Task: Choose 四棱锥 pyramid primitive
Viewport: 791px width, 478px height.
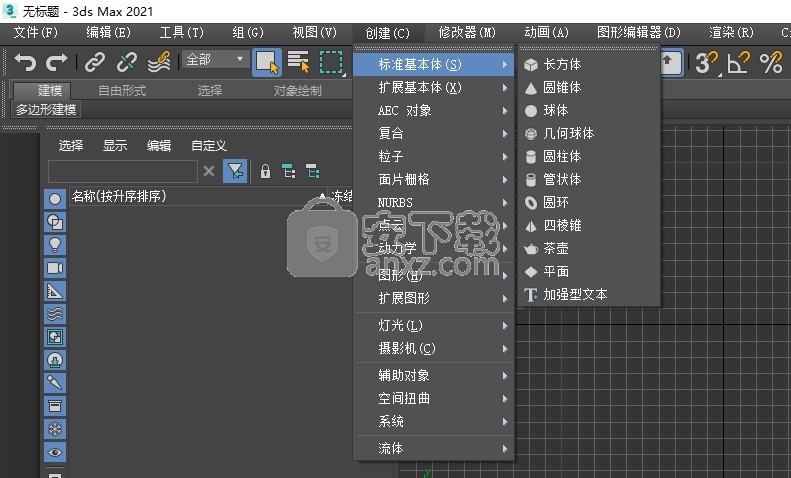Action: [589, 225]
